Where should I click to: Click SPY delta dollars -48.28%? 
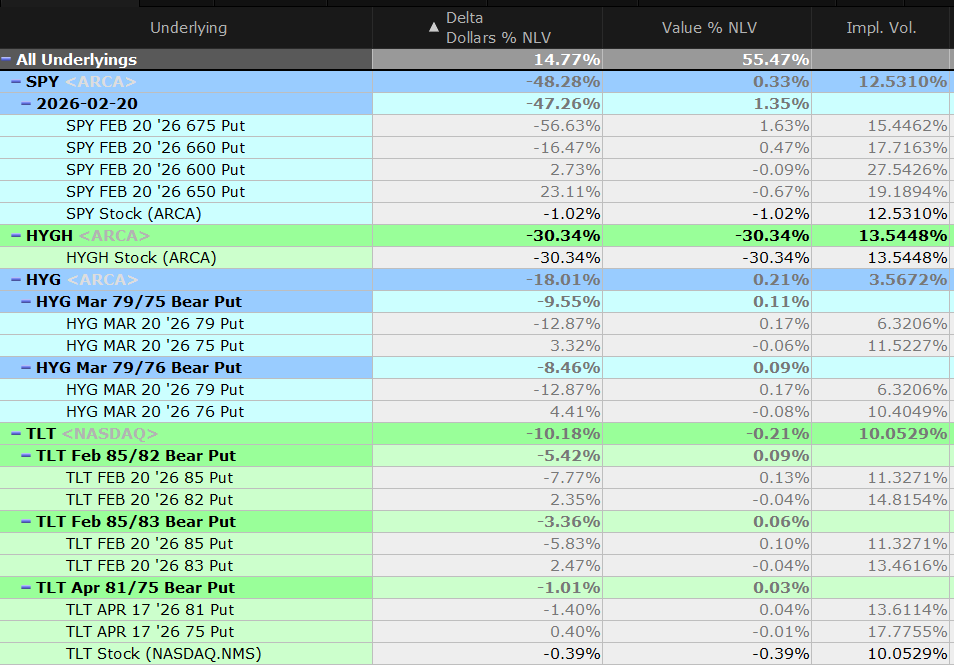click(563, 82)
